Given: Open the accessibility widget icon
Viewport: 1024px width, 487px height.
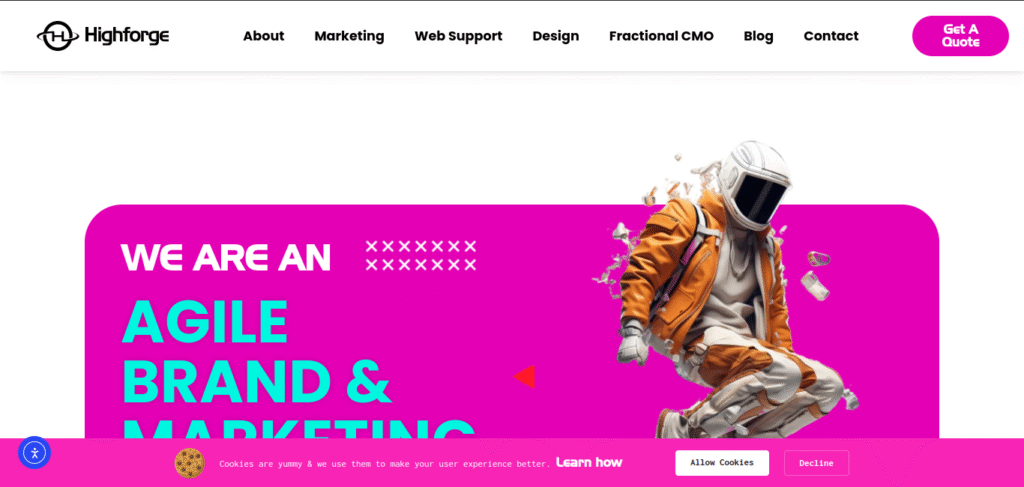Looking at the screenshot, I should (x=35, y=452).
